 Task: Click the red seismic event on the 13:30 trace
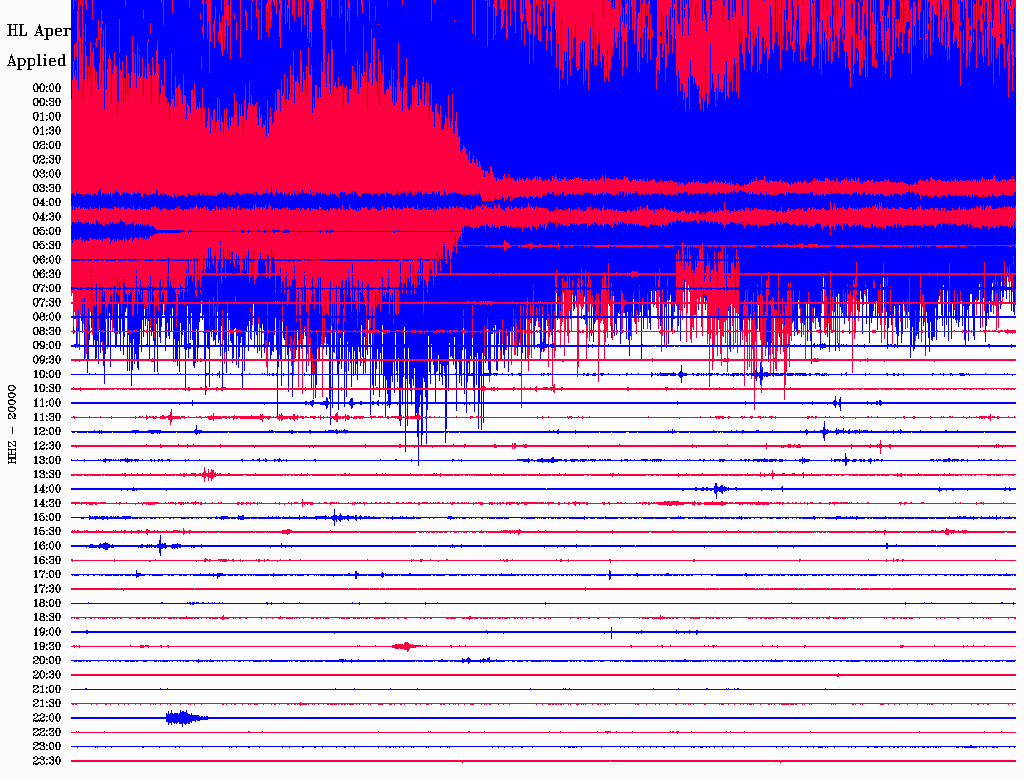208,475
